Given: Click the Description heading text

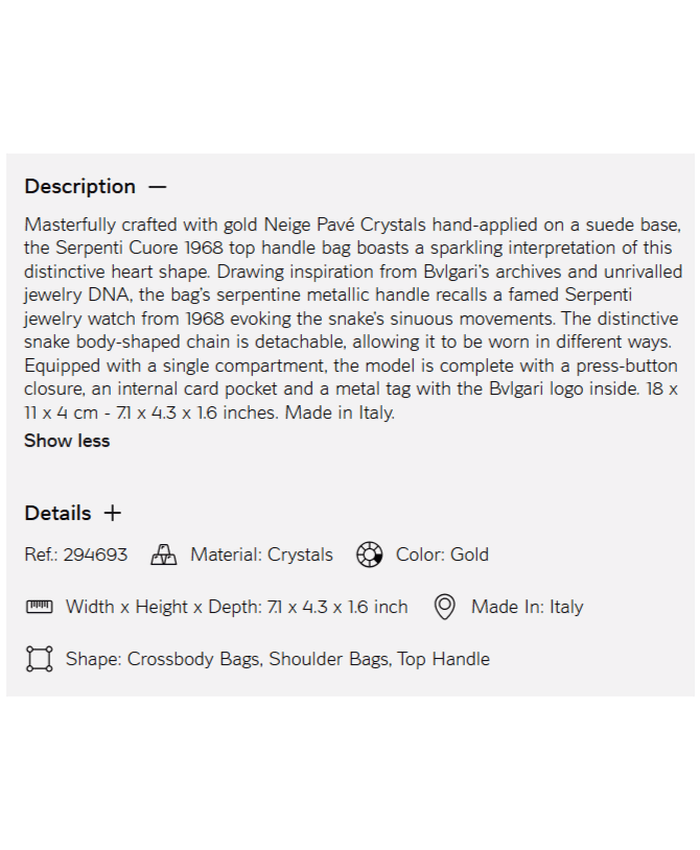Looking at the screenshot, I should (x=80, y=187).
